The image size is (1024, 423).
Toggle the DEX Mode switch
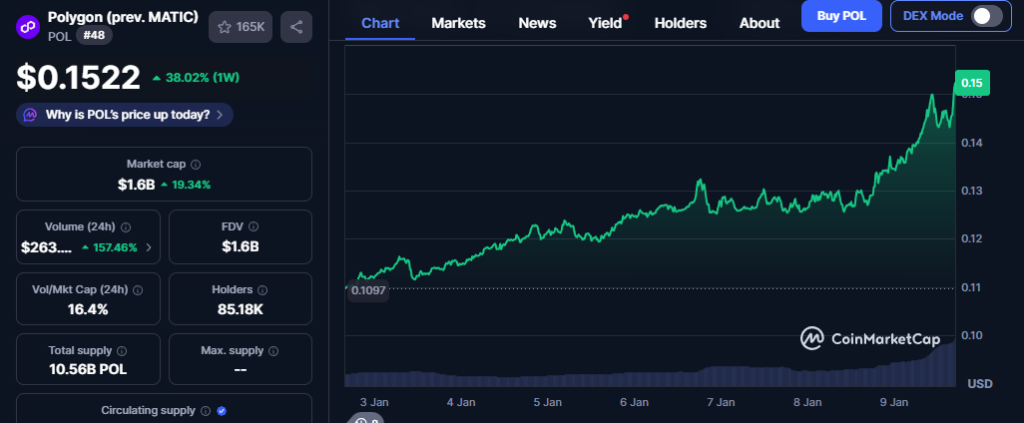click(x=986, y=16)
